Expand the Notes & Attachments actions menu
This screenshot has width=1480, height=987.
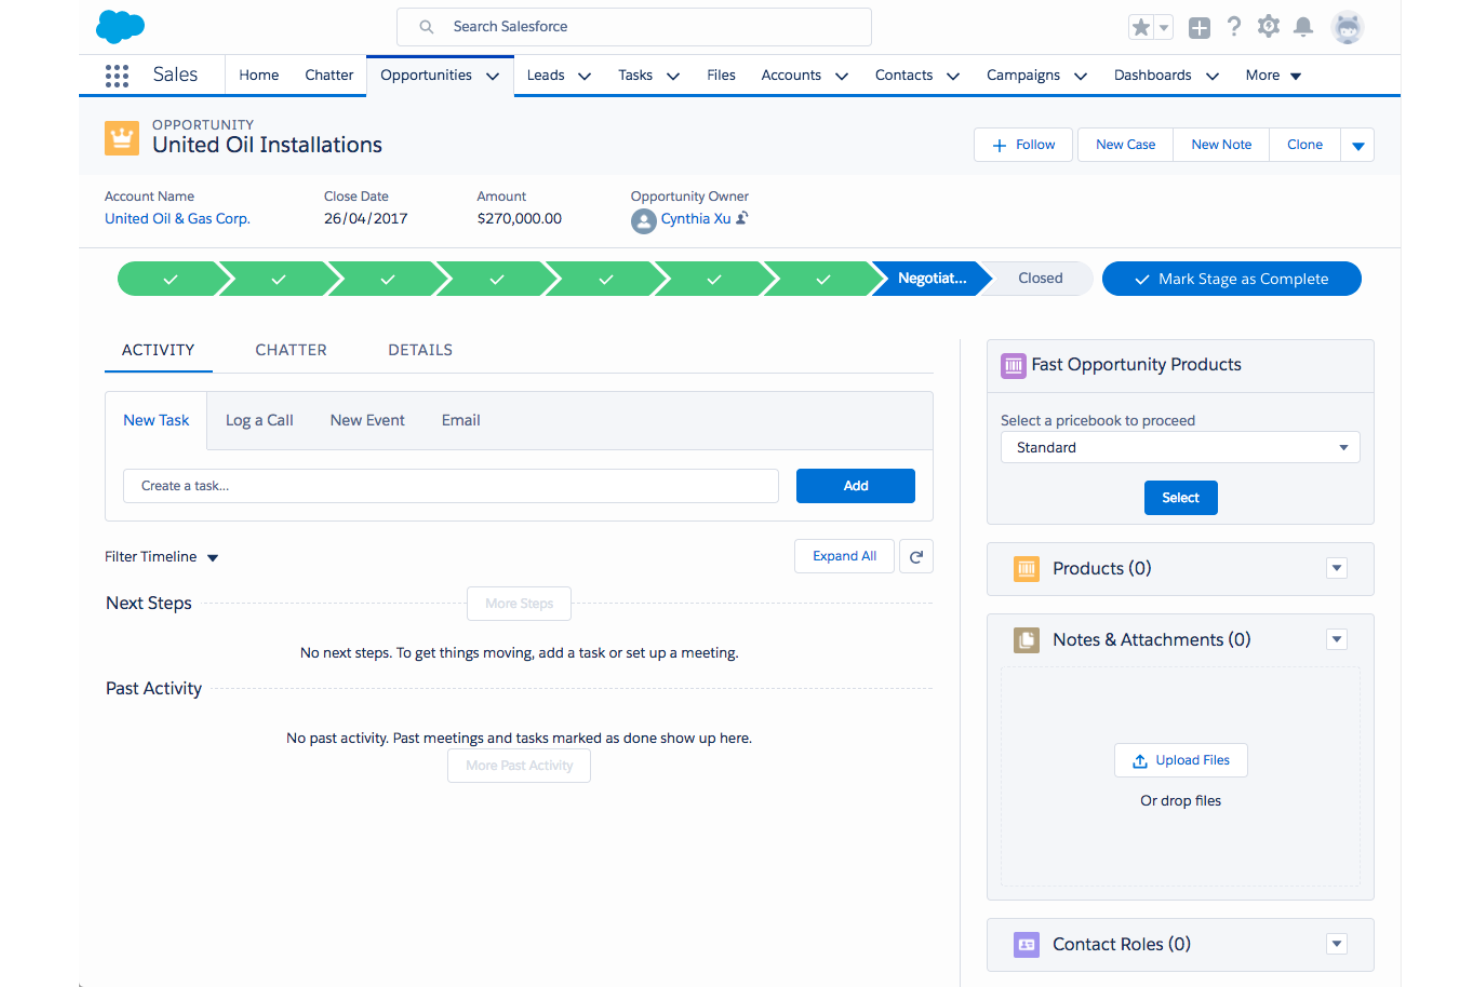pos(1337,639)
